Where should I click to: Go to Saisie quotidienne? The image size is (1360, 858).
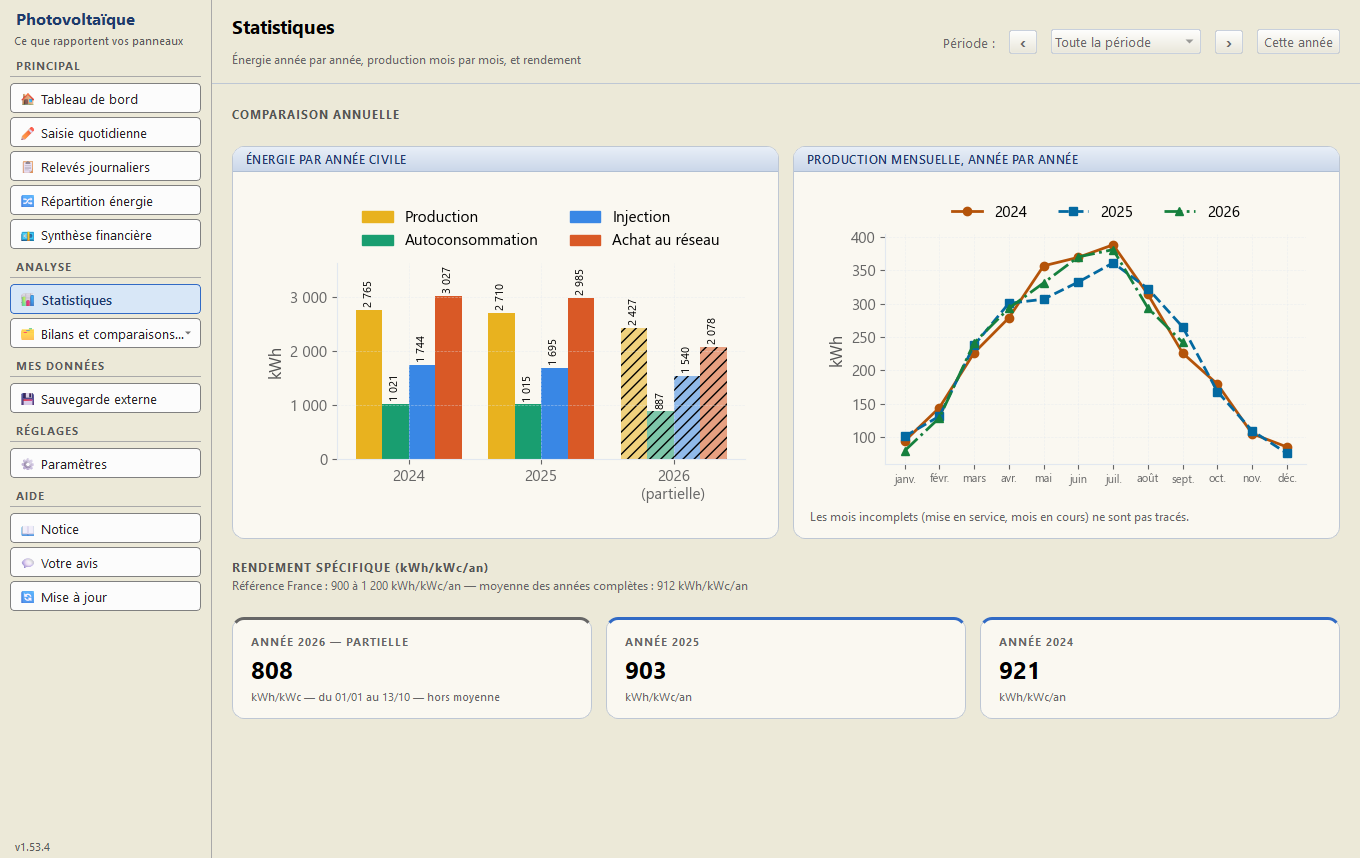pyautogui.click(x=106, y=133)
